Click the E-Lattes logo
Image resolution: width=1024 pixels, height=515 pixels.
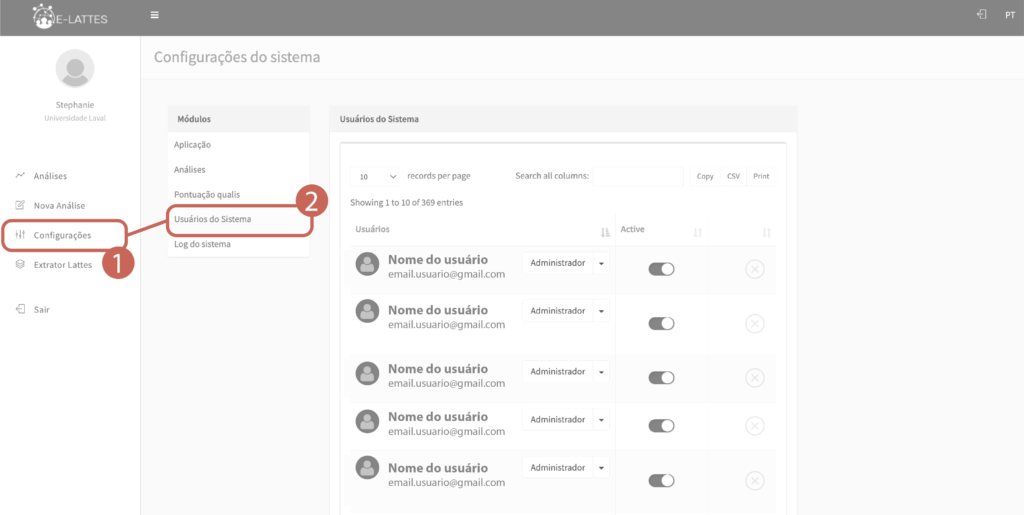70,16
